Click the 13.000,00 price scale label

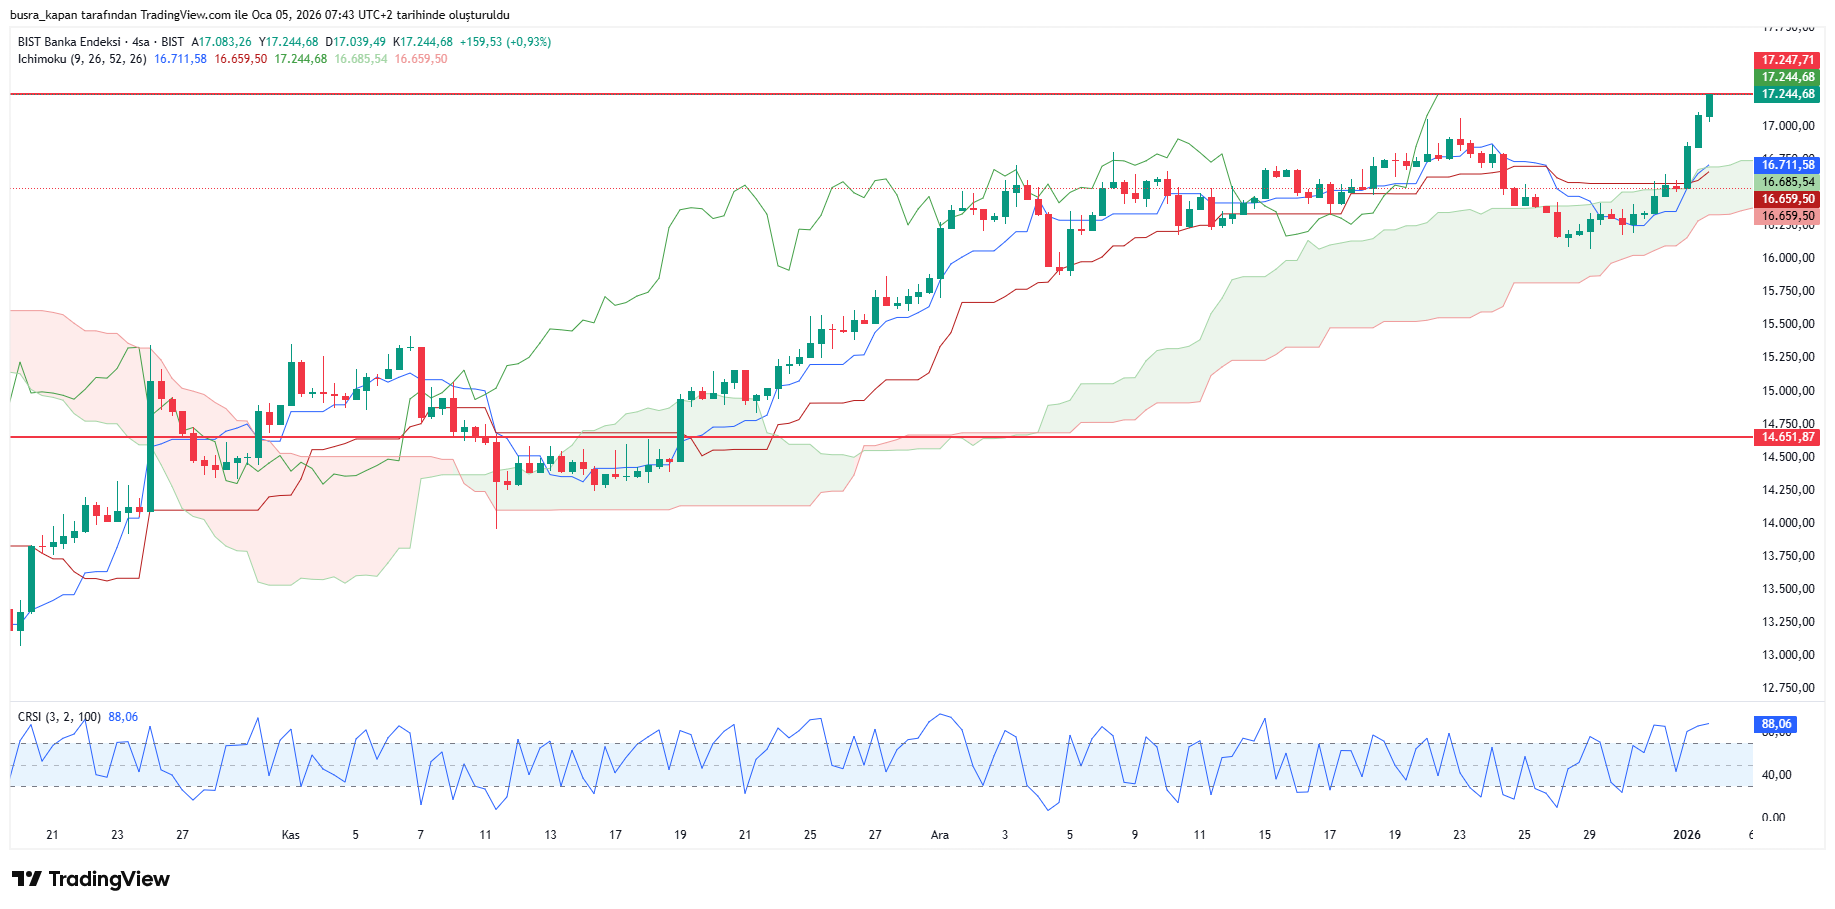[1787, 655]
